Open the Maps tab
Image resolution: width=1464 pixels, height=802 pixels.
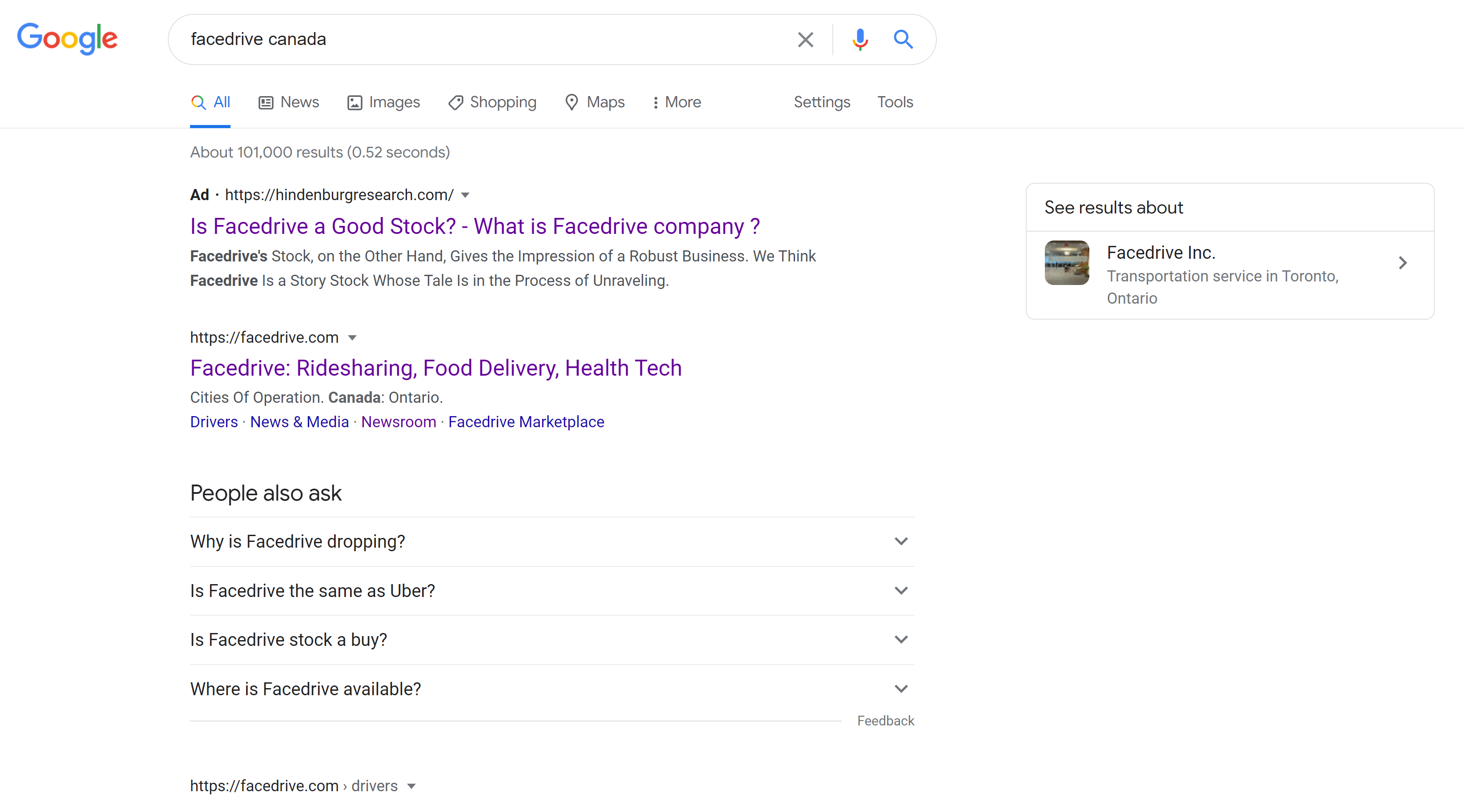(594, 102)
